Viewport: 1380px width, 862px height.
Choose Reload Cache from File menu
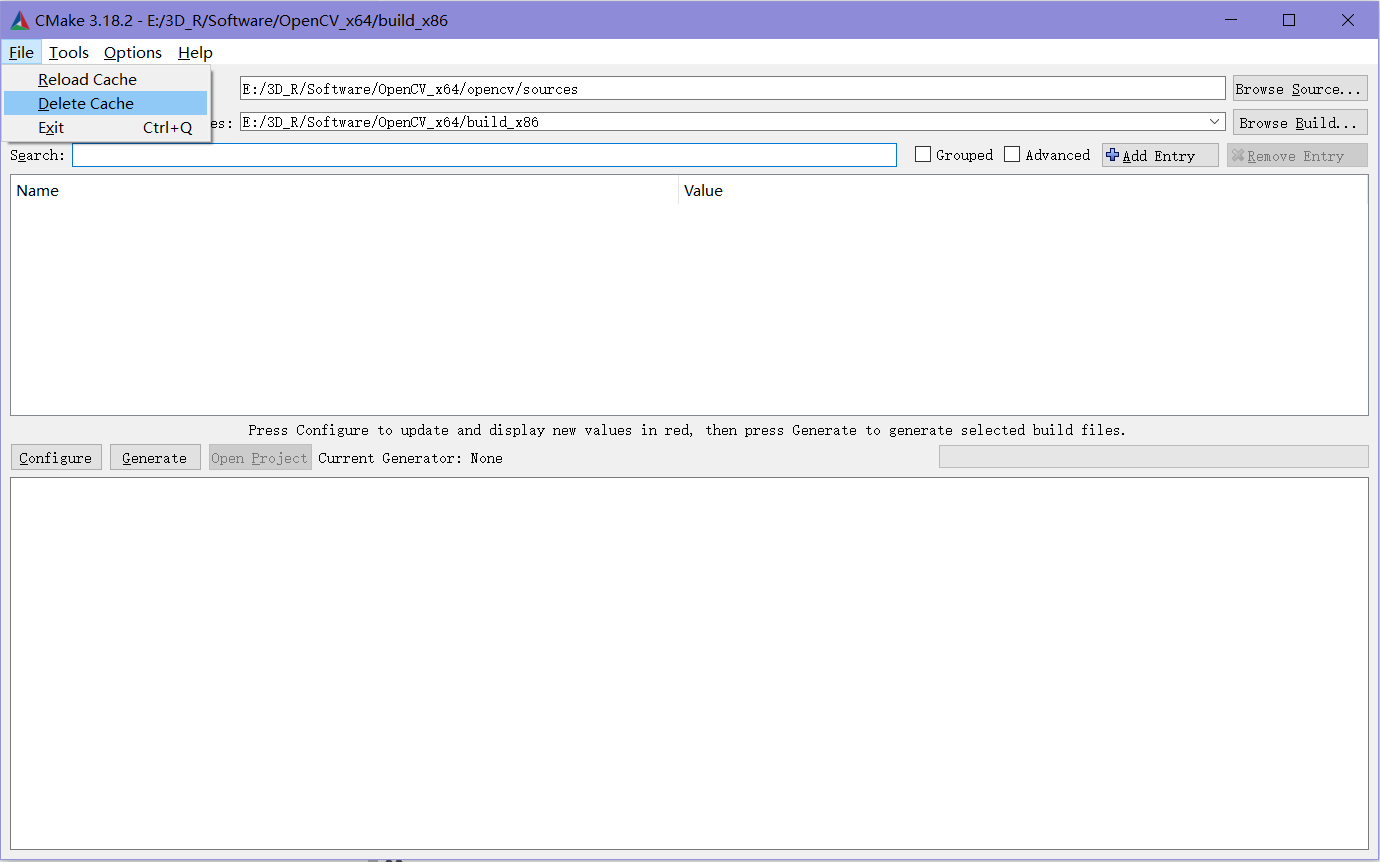pyautogui.click(x=106, y=79)
